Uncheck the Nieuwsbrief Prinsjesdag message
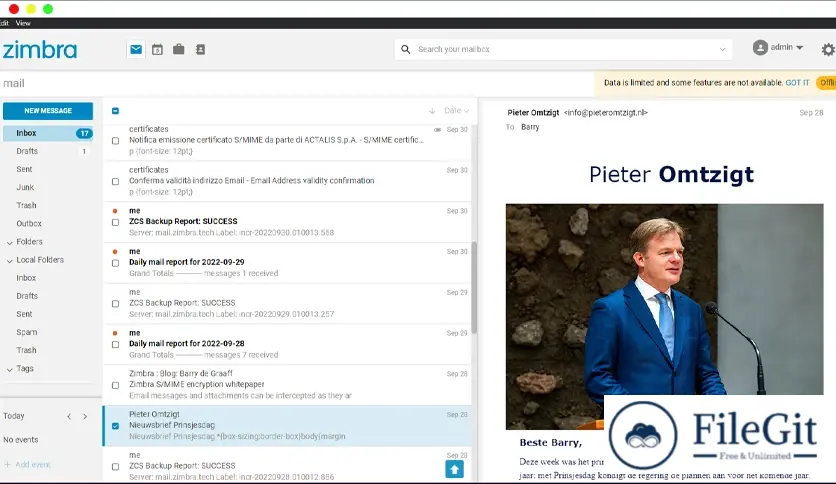This screenshot has height=484, width=836. tap(115, 426)
